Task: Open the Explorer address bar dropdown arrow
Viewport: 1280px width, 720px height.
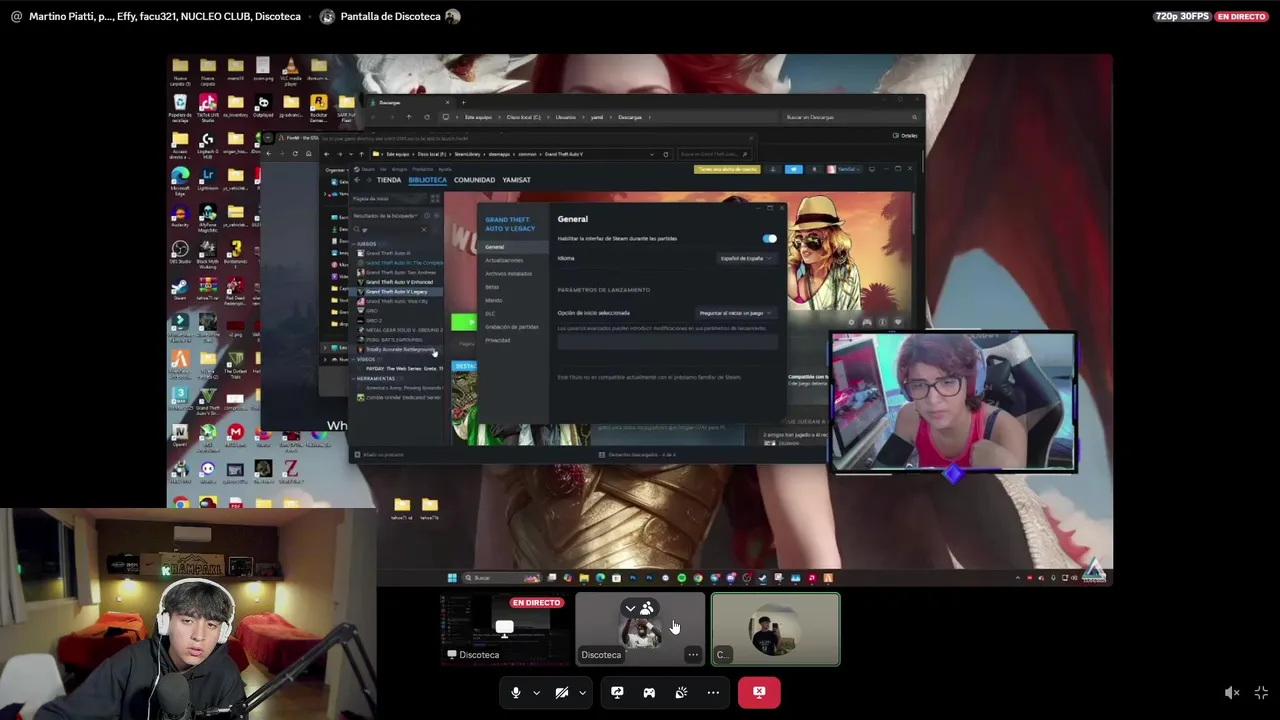Action: (x=652, y=154)
